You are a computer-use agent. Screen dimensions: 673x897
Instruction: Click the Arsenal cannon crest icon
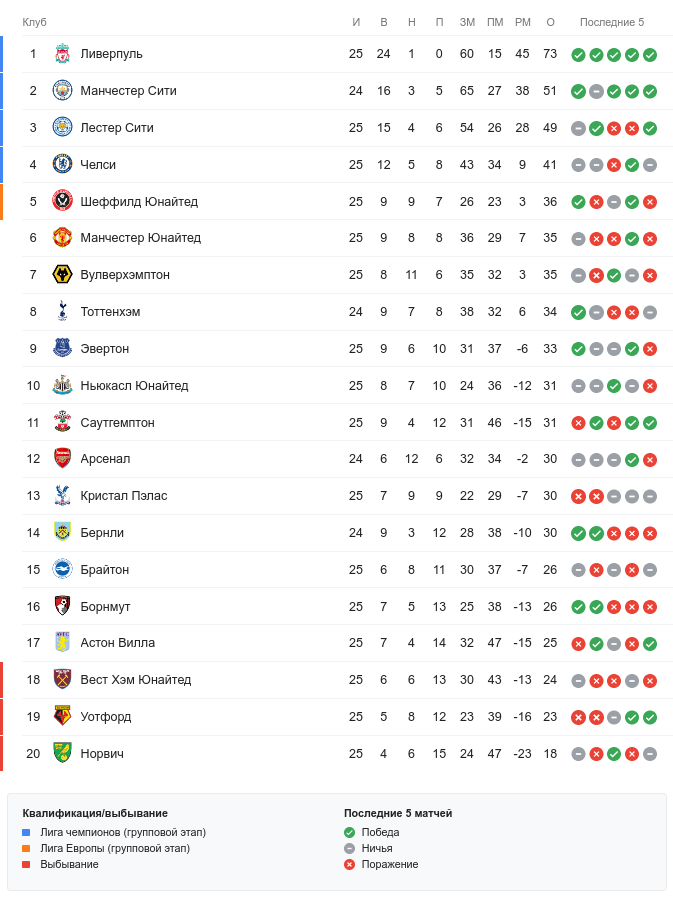pyautogui.click(x=62, y=459)
